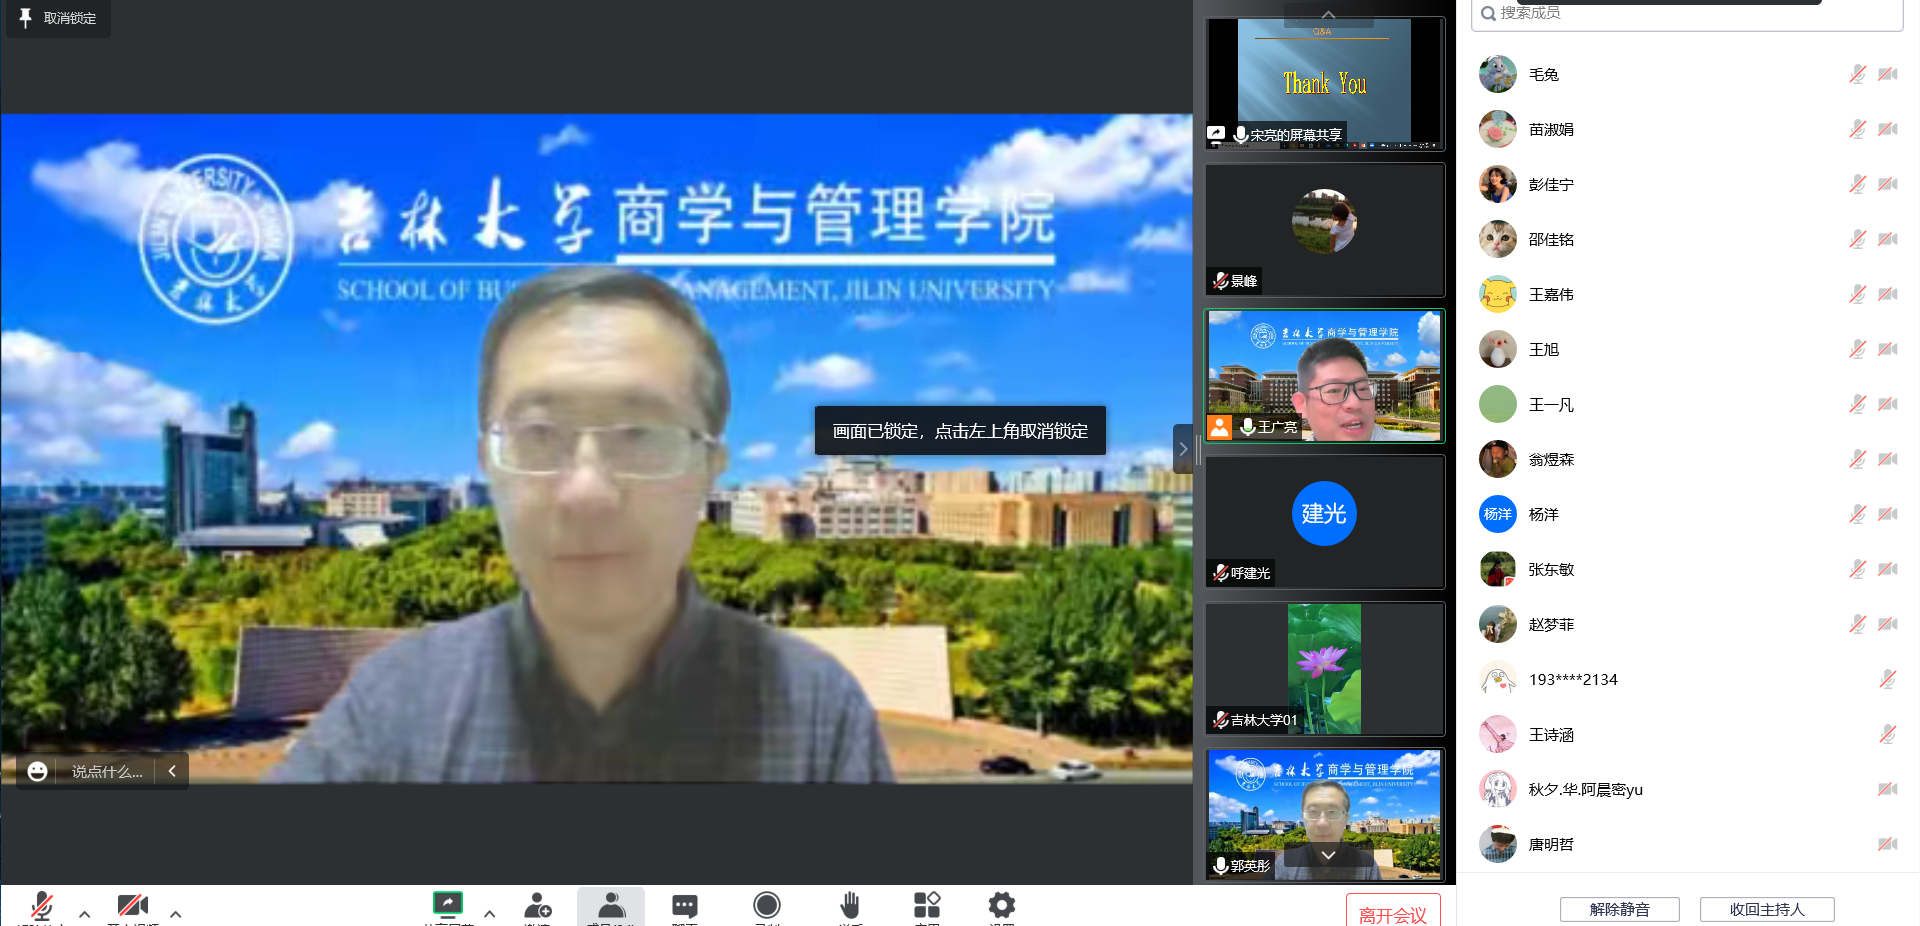Toggle the camera video button
Screen dimensions: 1920x926
pyautogui.click(x=132, y=905)
